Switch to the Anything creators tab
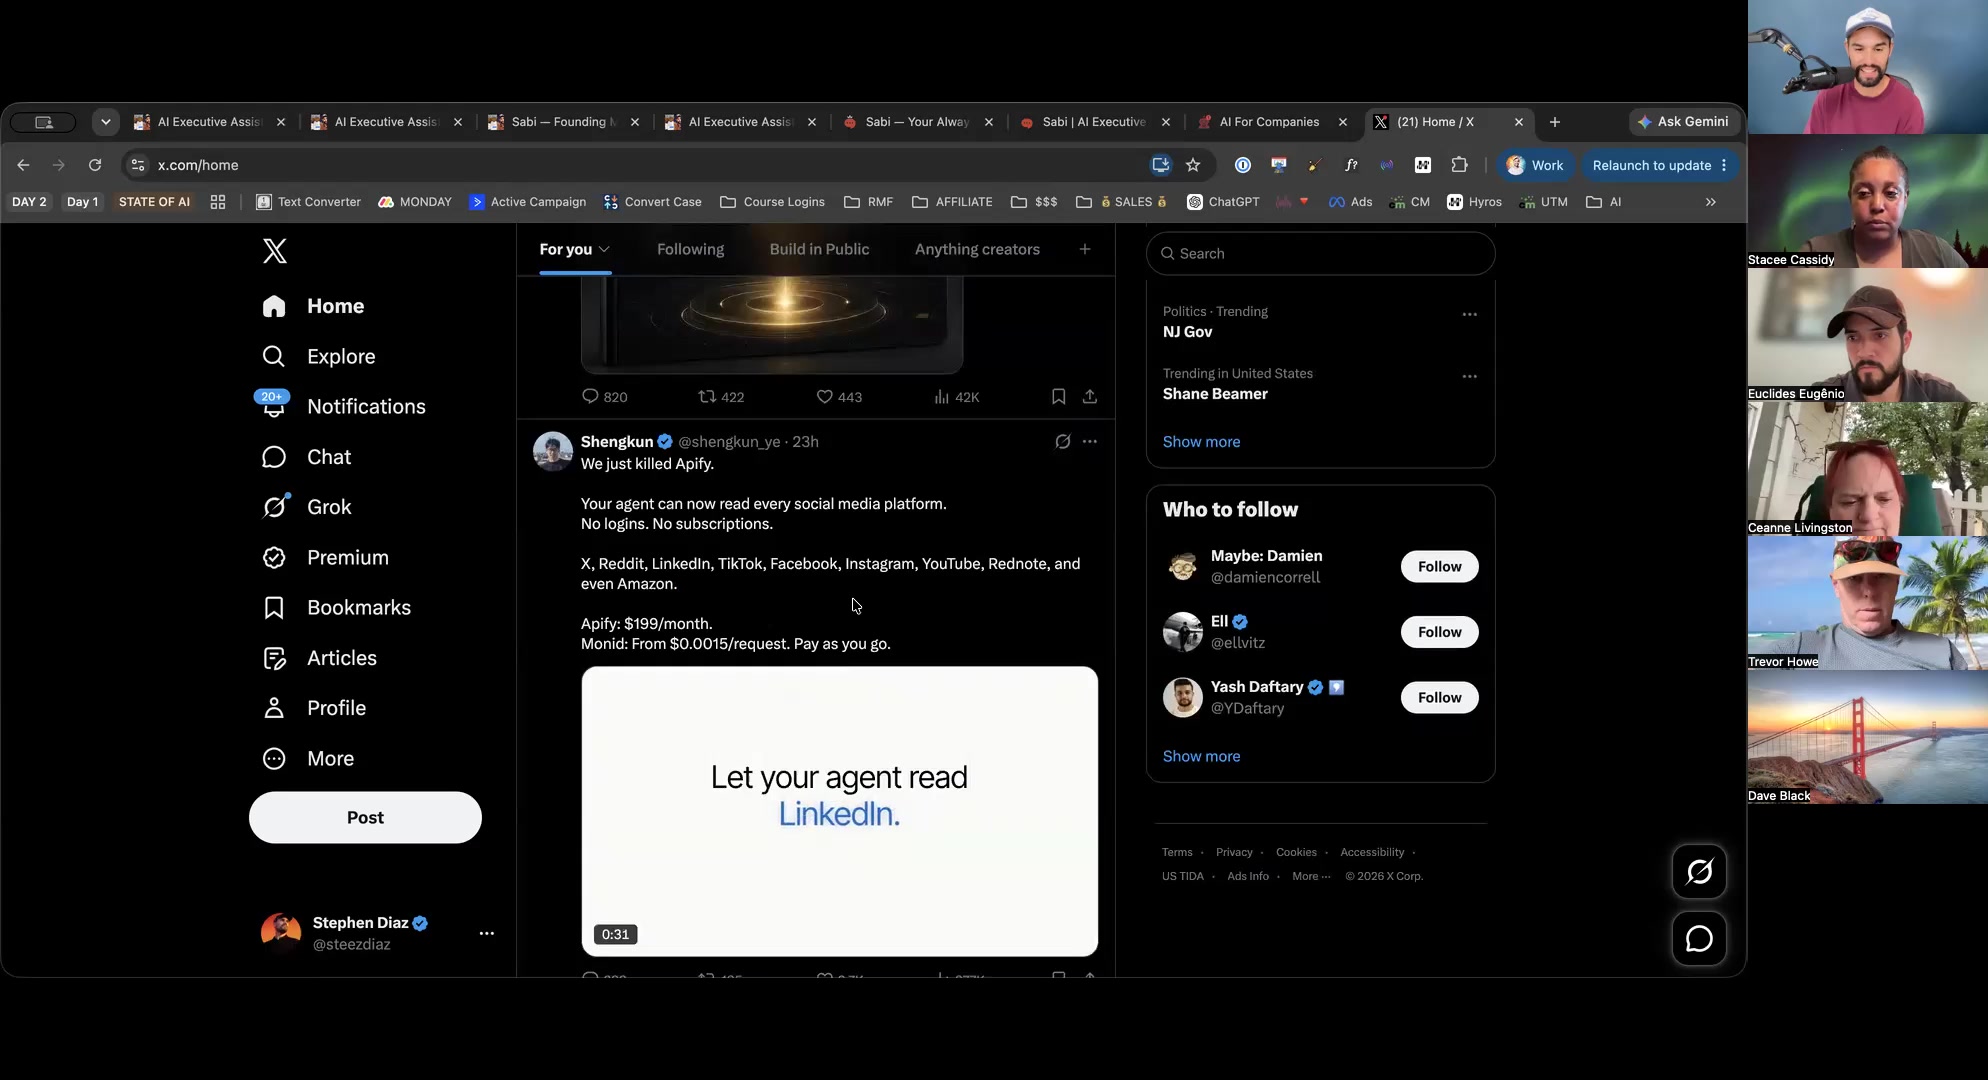Viewport: 1988px width, 1080px height. (977, 250)
